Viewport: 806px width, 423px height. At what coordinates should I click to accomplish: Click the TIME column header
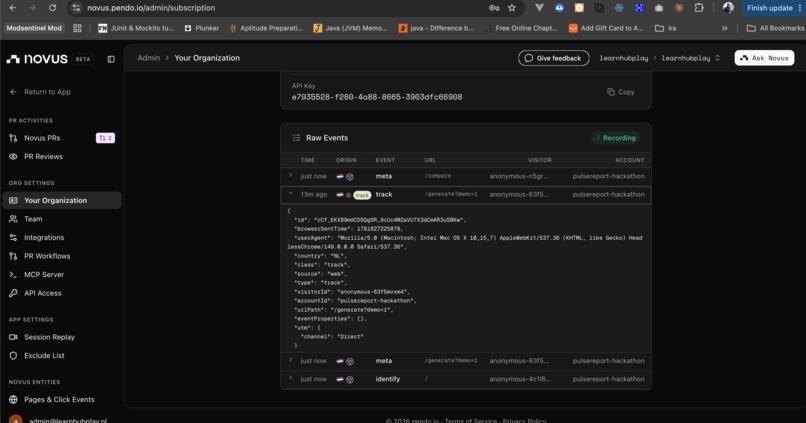307,160
